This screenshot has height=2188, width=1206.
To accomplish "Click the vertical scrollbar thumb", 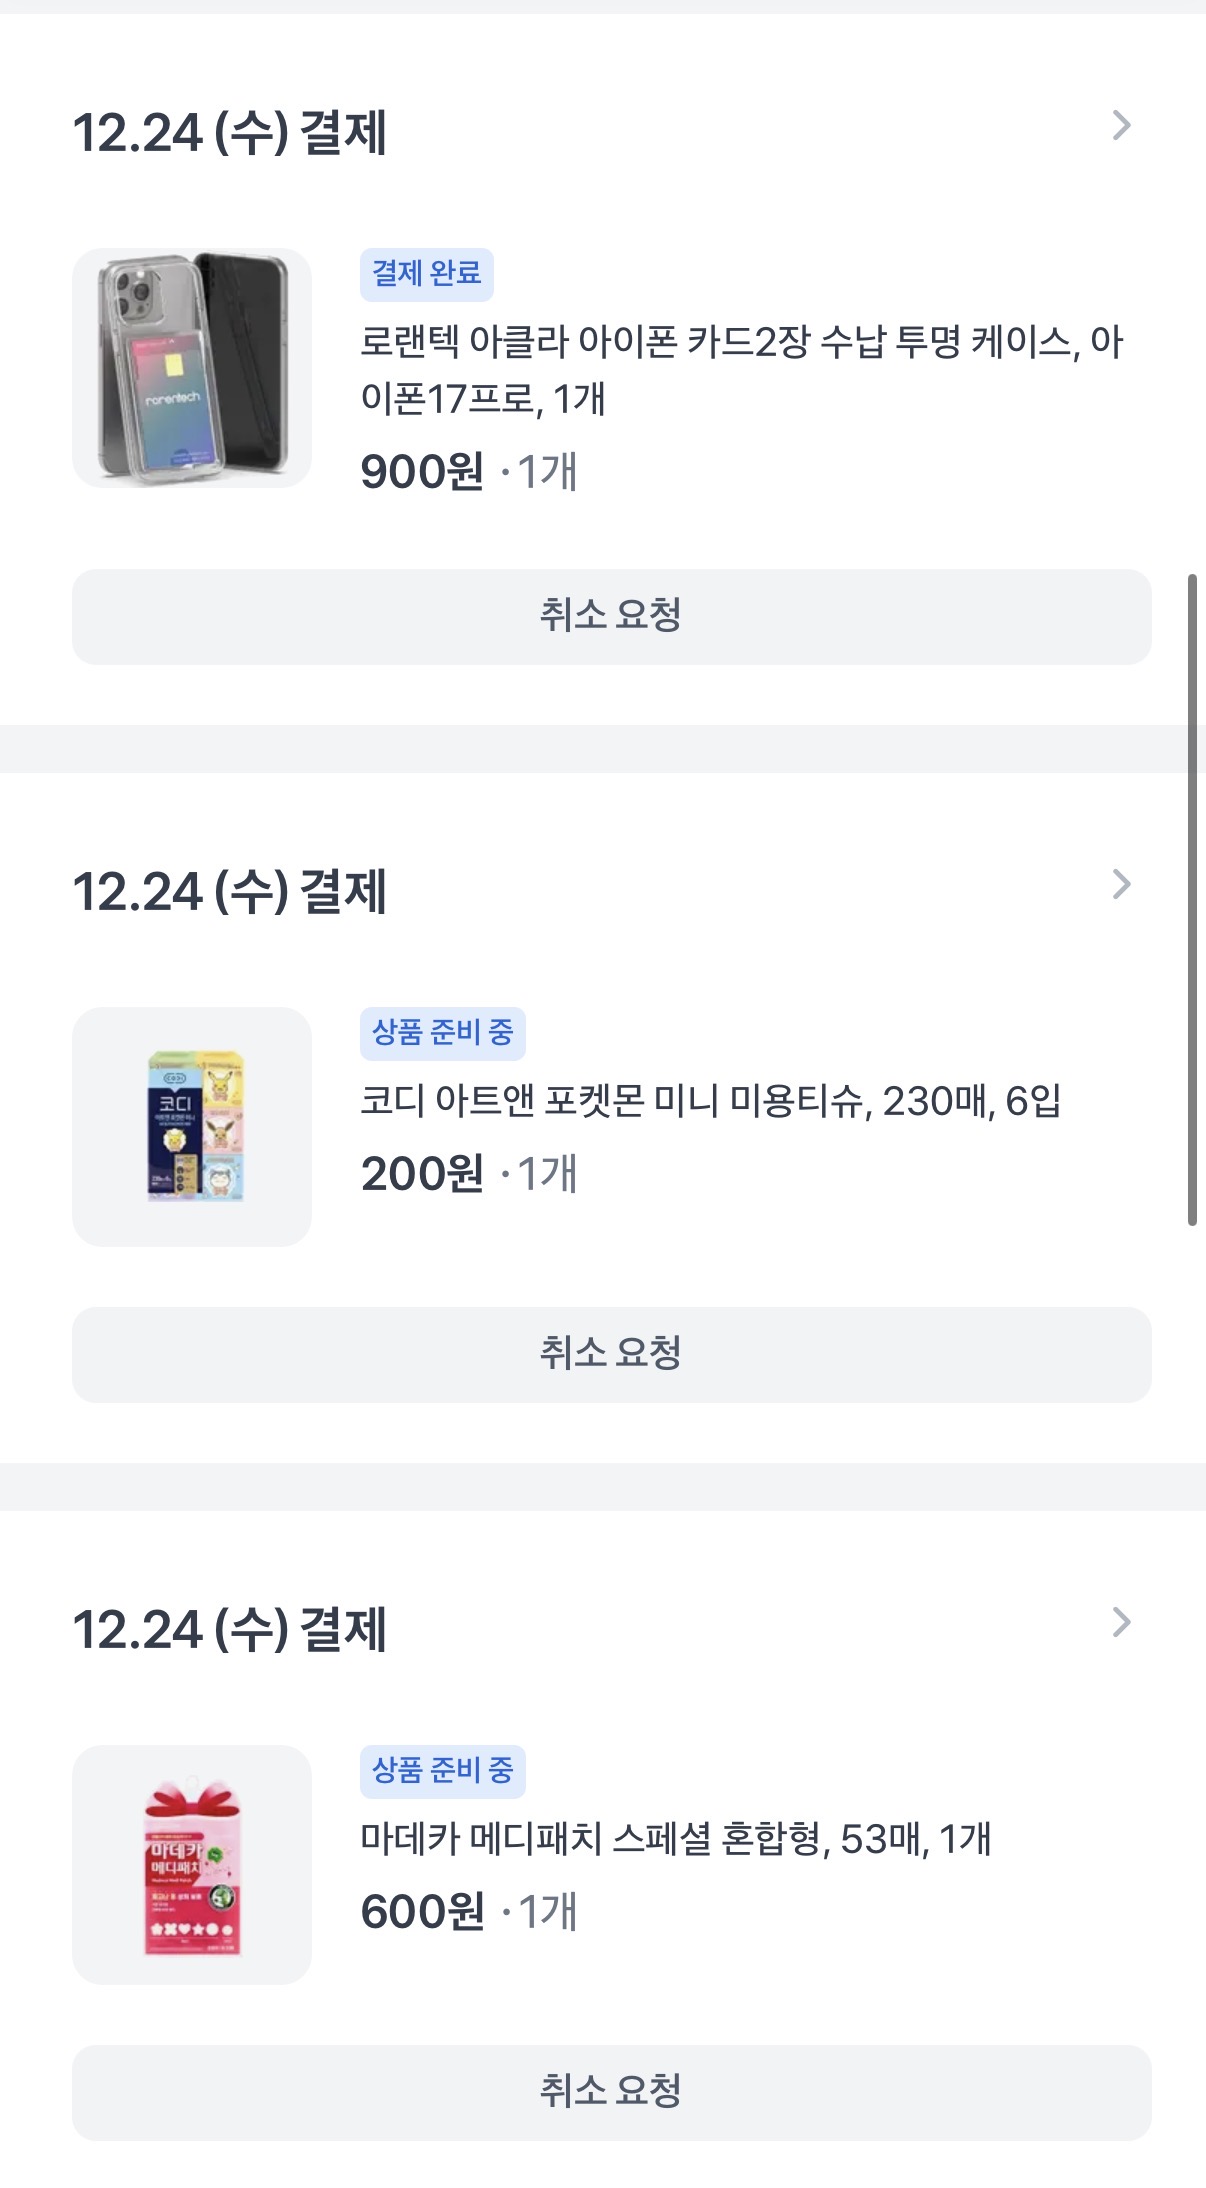I will (1191, 900).
